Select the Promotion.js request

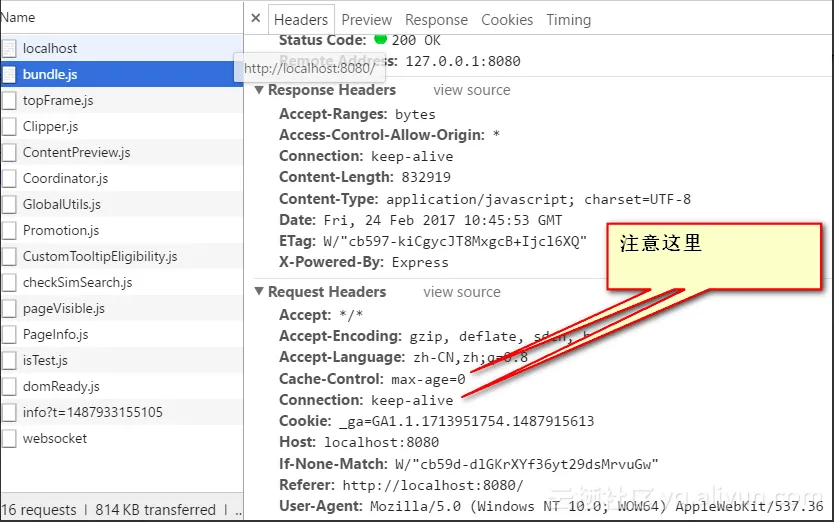(122, 230)
